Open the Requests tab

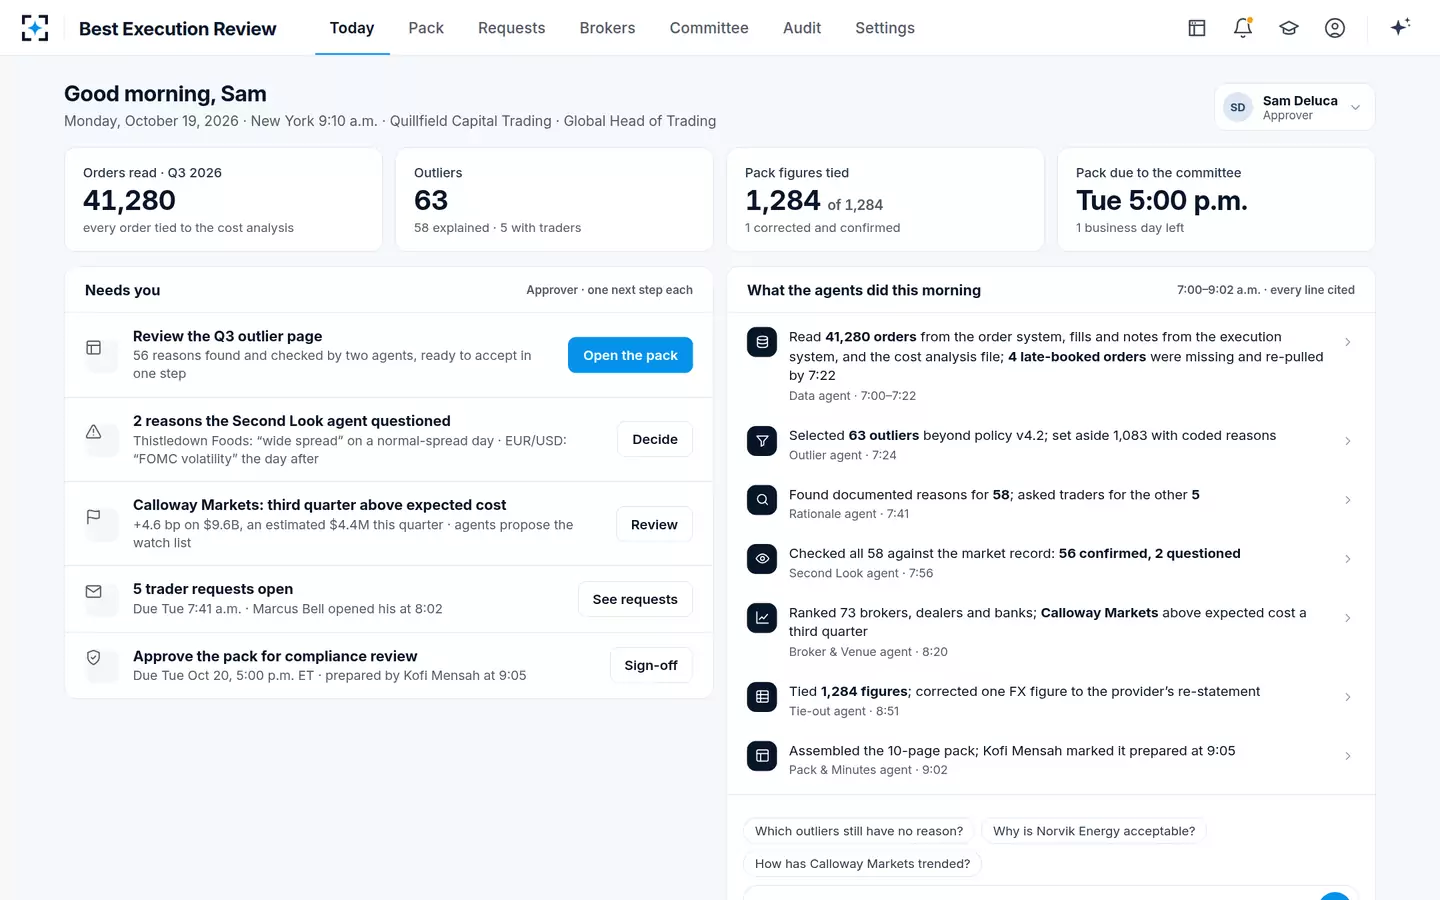pos(511,28)
